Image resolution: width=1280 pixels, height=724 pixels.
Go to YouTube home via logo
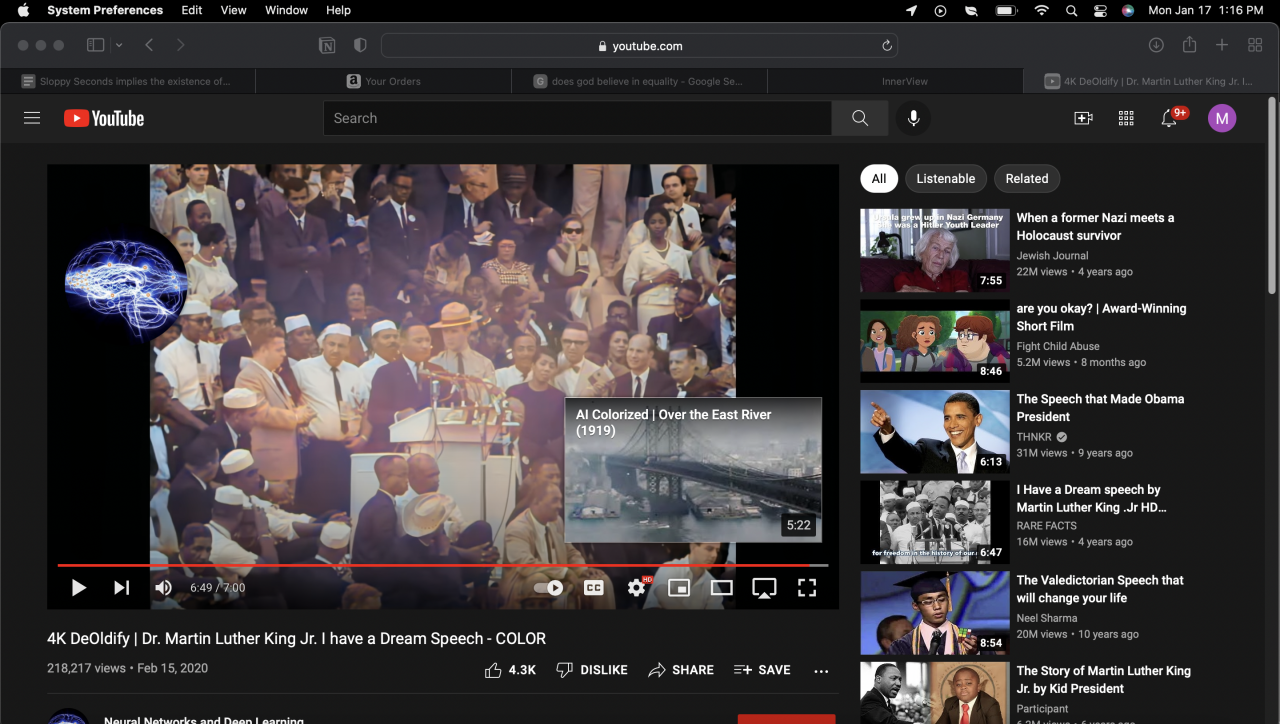click(x=104, y=118)
